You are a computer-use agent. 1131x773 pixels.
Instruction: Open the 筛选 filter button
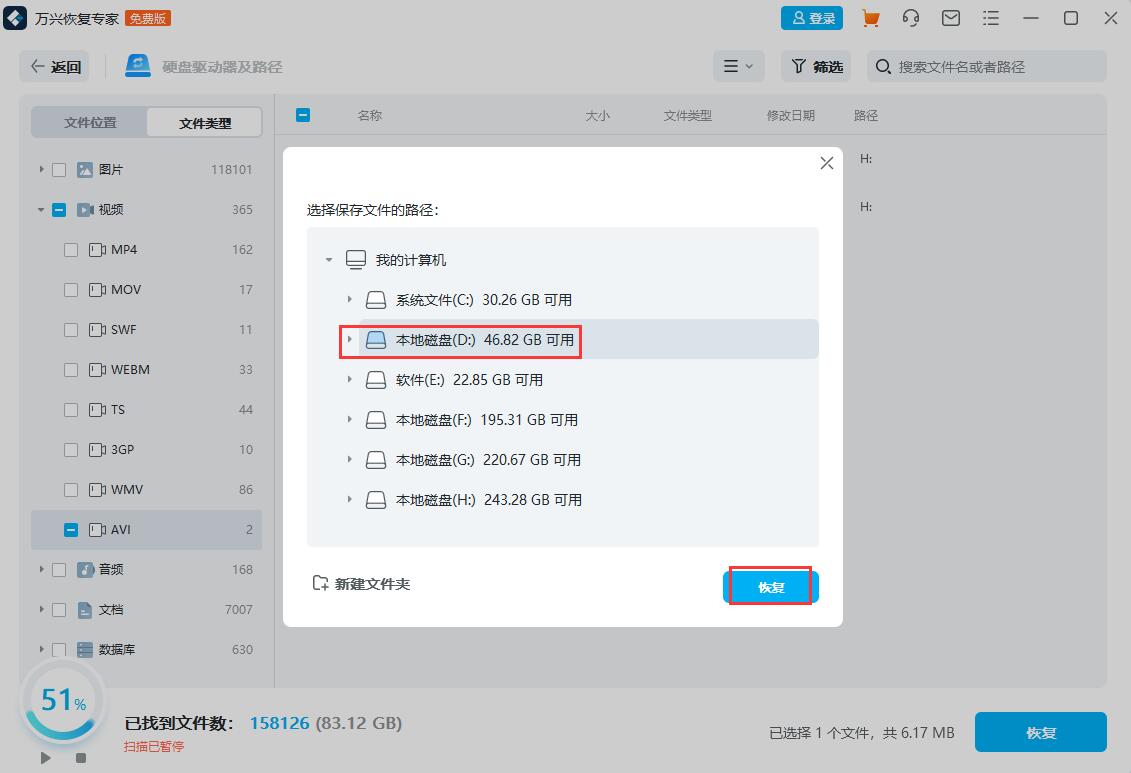coord(817,66)
